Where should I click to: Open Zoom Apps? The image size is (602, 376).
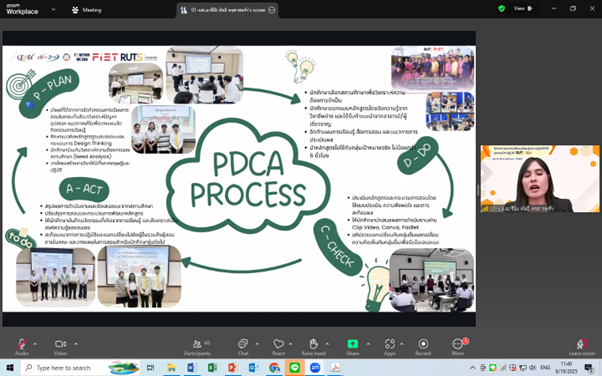pyautogui.click(x=390, y=346)
